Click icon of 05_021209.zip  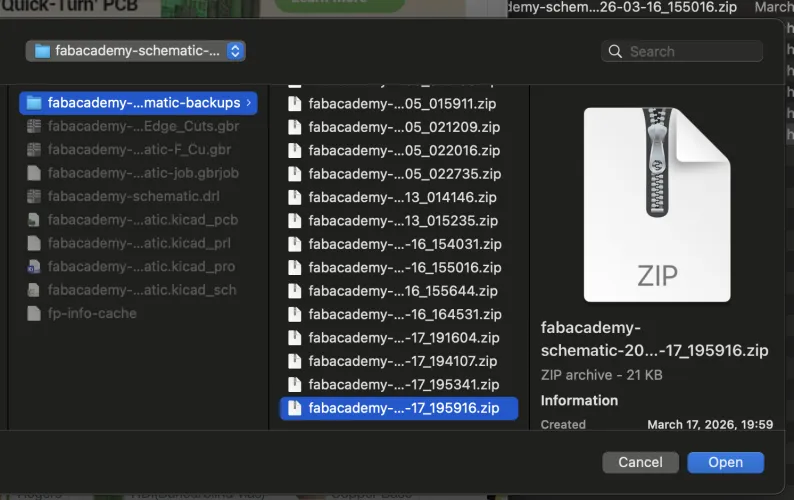pos(295,127)
